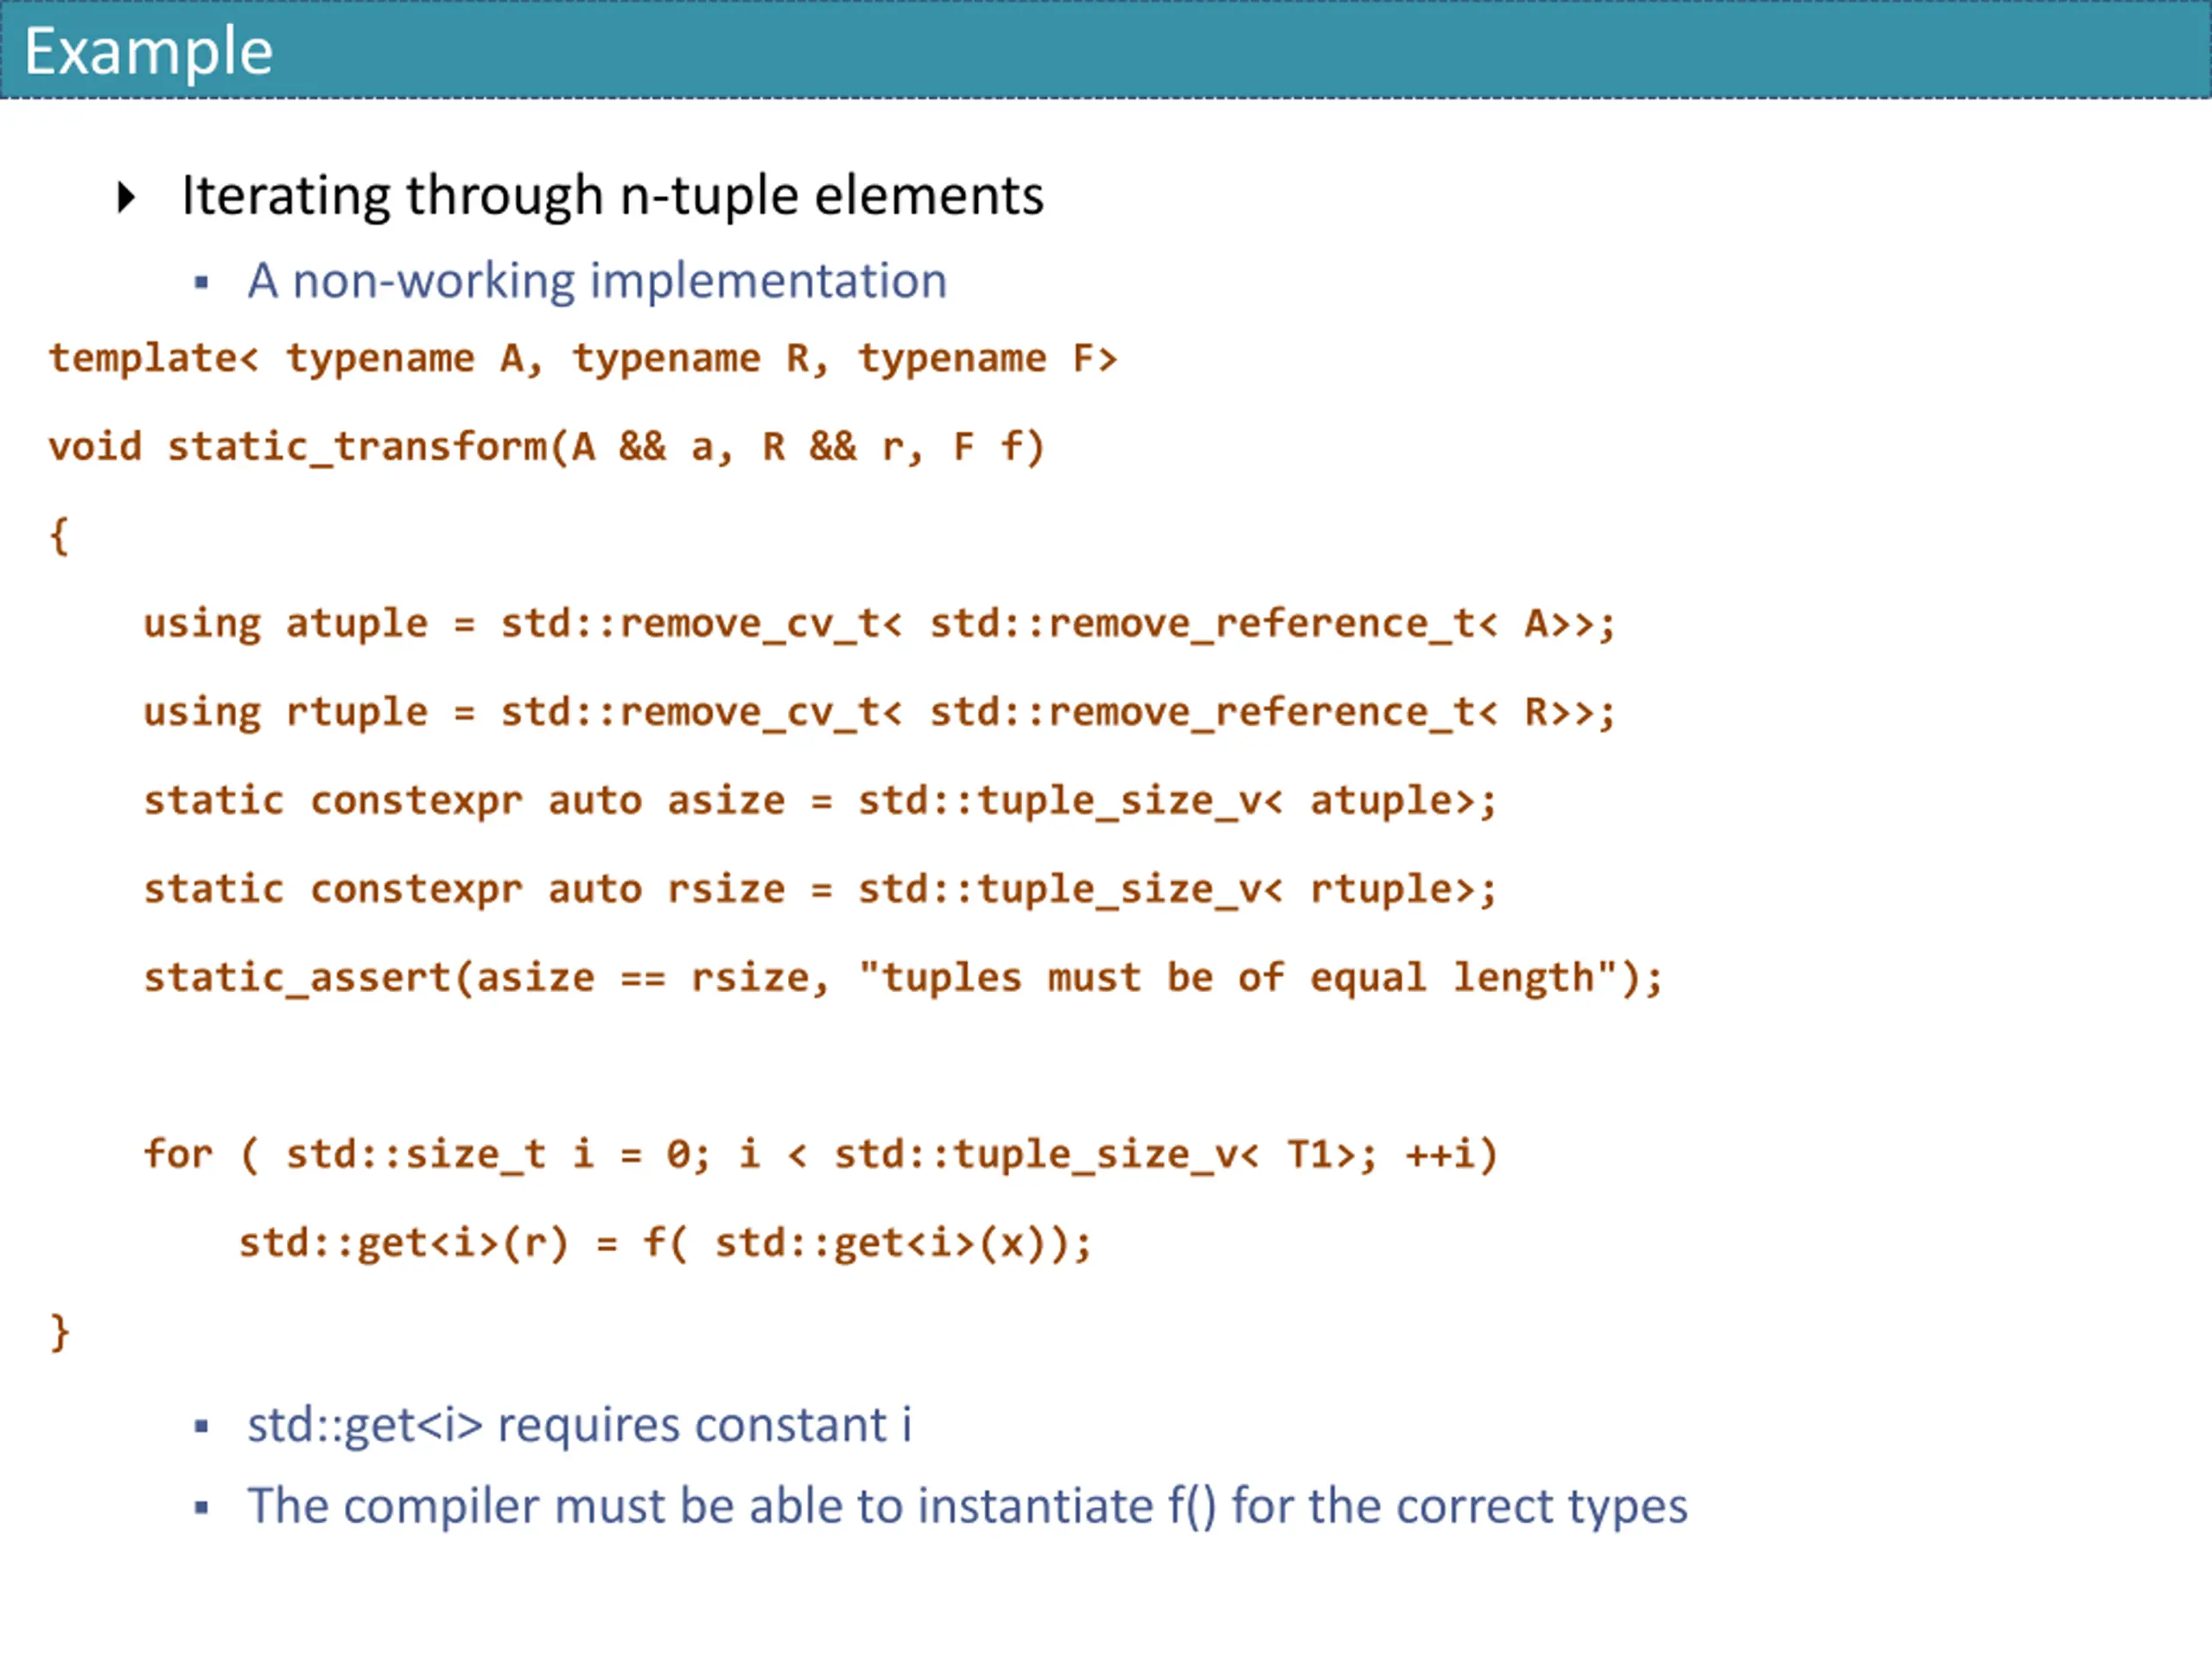Image resolution: width=2212 pixels, height=1659 pixels.
Task: Click the square bullet before A non-working
Action: 202,283
